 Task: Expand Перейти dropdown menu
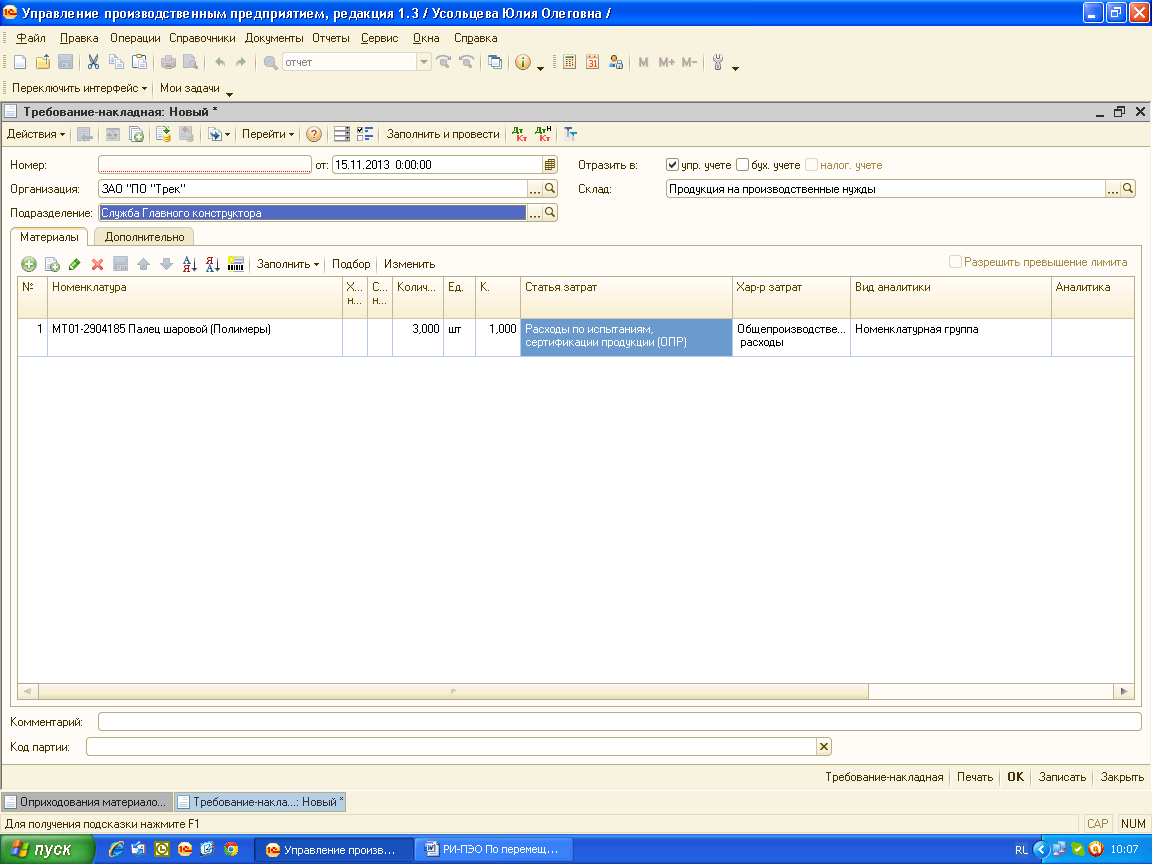(x=268, y=134)
